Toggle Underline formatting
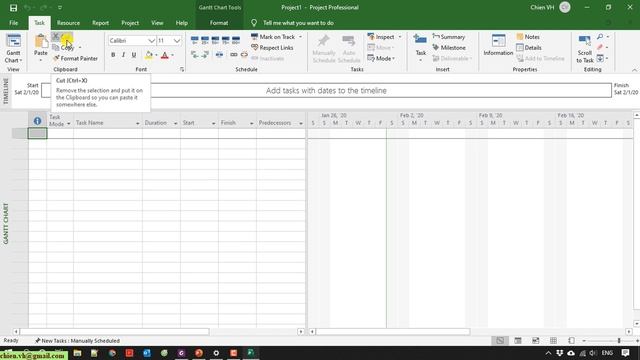The height and width of the screenshot is (360, 640). (133, 55)
